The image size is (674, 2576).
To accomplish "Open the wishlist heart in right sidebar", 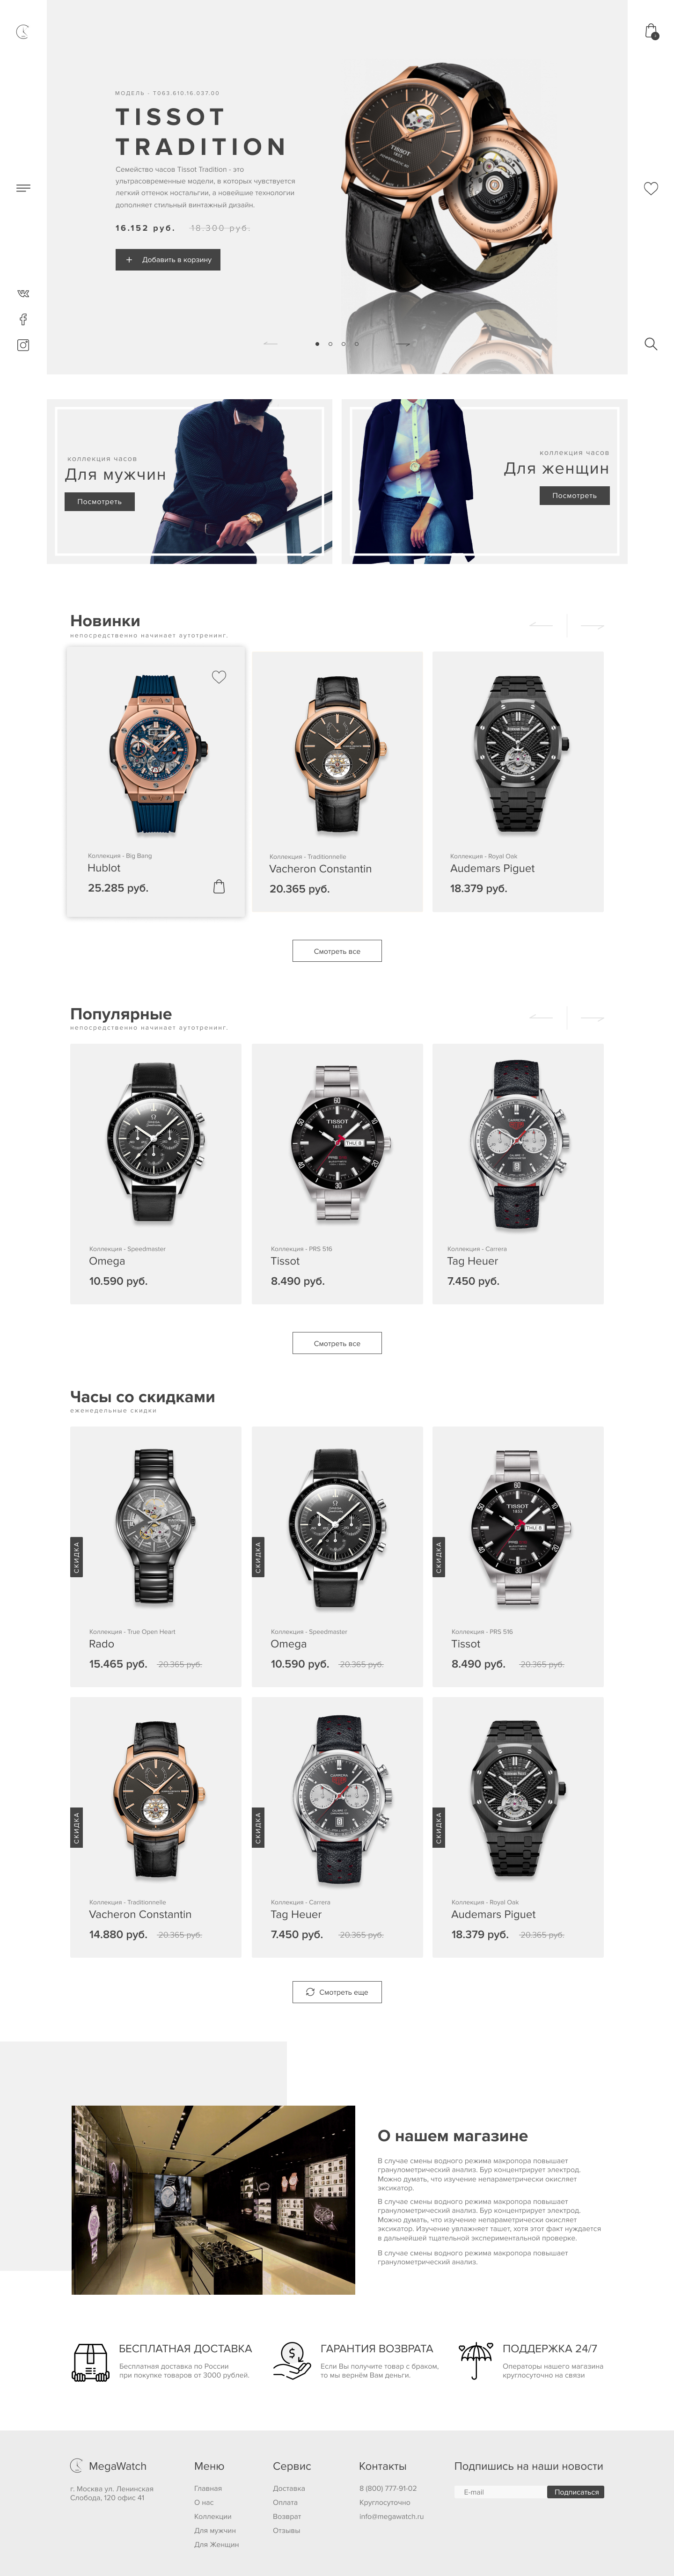I will (651, 188).
